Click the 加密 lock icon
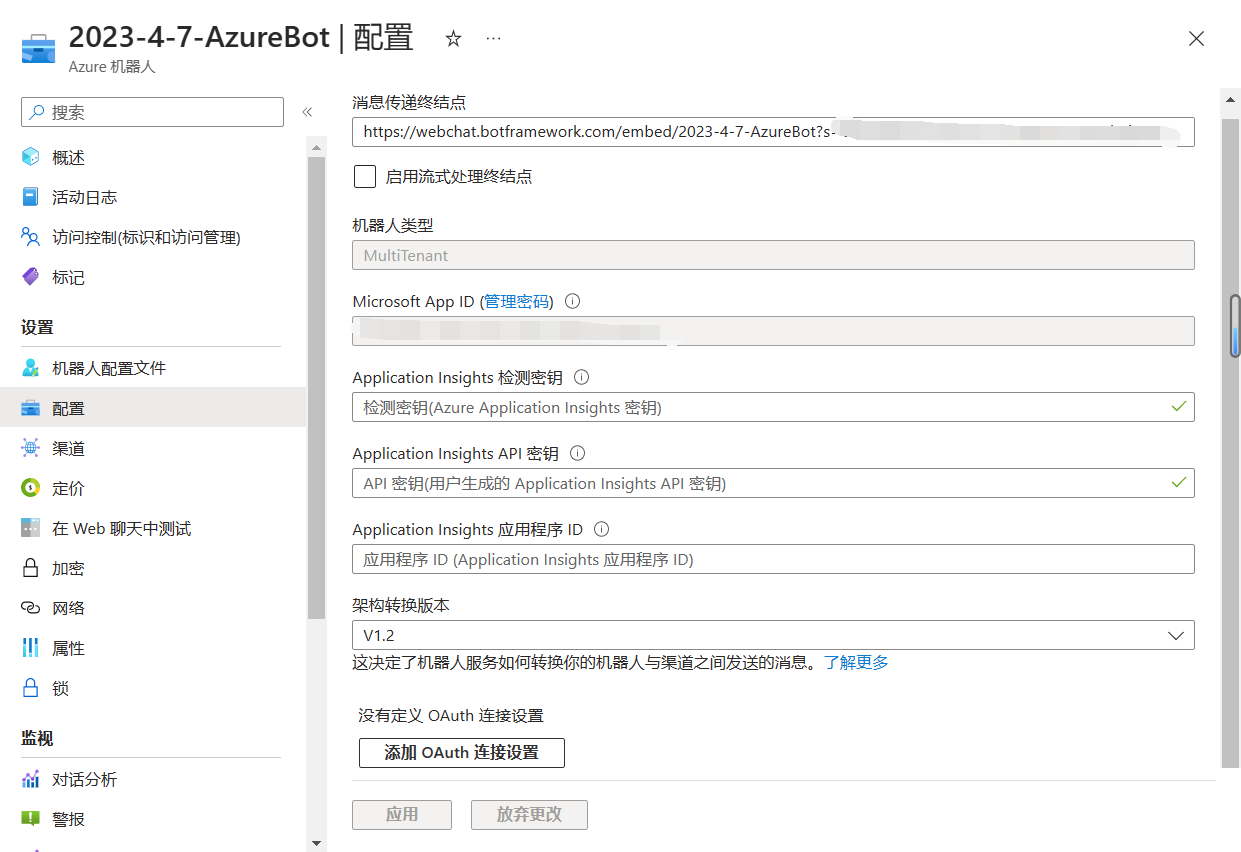Screen dimensions: 1241x852 click(x=31, y=568)
